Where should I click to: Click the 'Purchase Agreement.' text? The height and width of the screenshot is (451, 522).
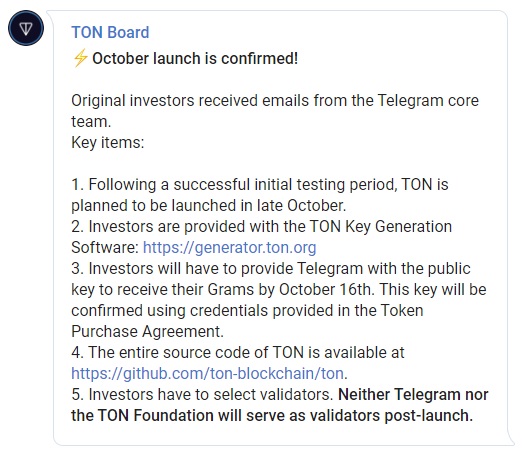coord(147,332)
